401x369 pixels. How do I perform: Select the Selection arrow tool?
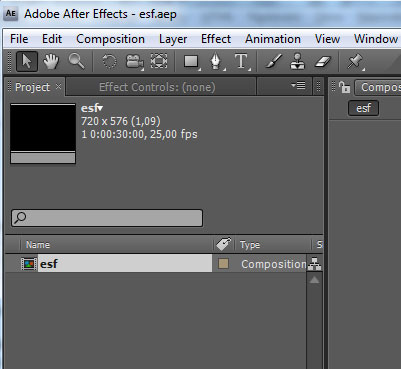pos(27,61)
